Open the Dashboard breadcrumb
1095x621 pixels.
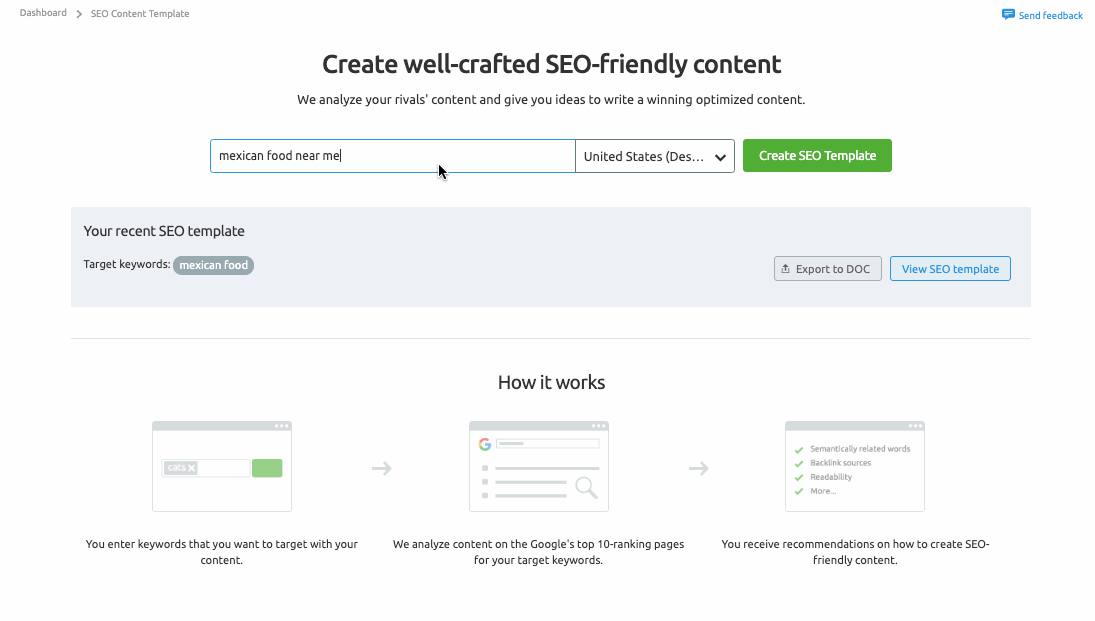click(42, 13)
